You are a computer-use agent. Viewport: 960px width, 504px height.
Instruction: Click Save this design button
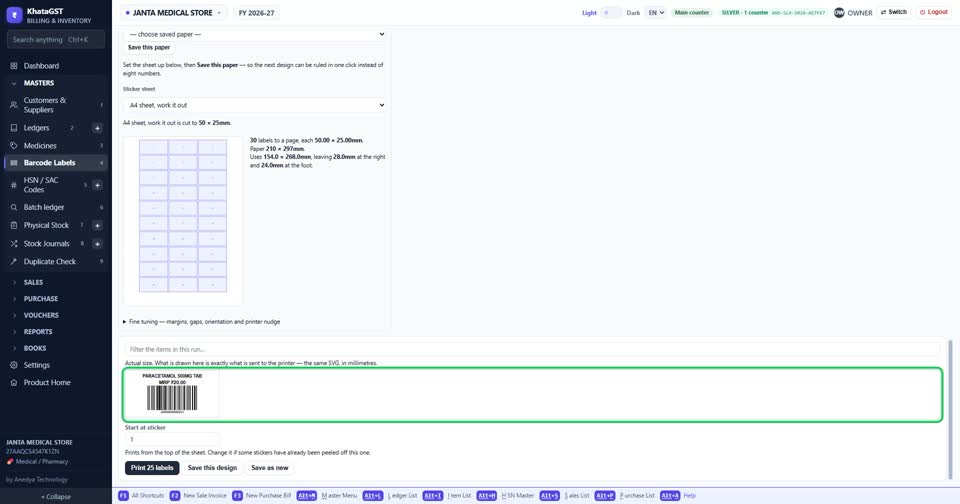212,468
